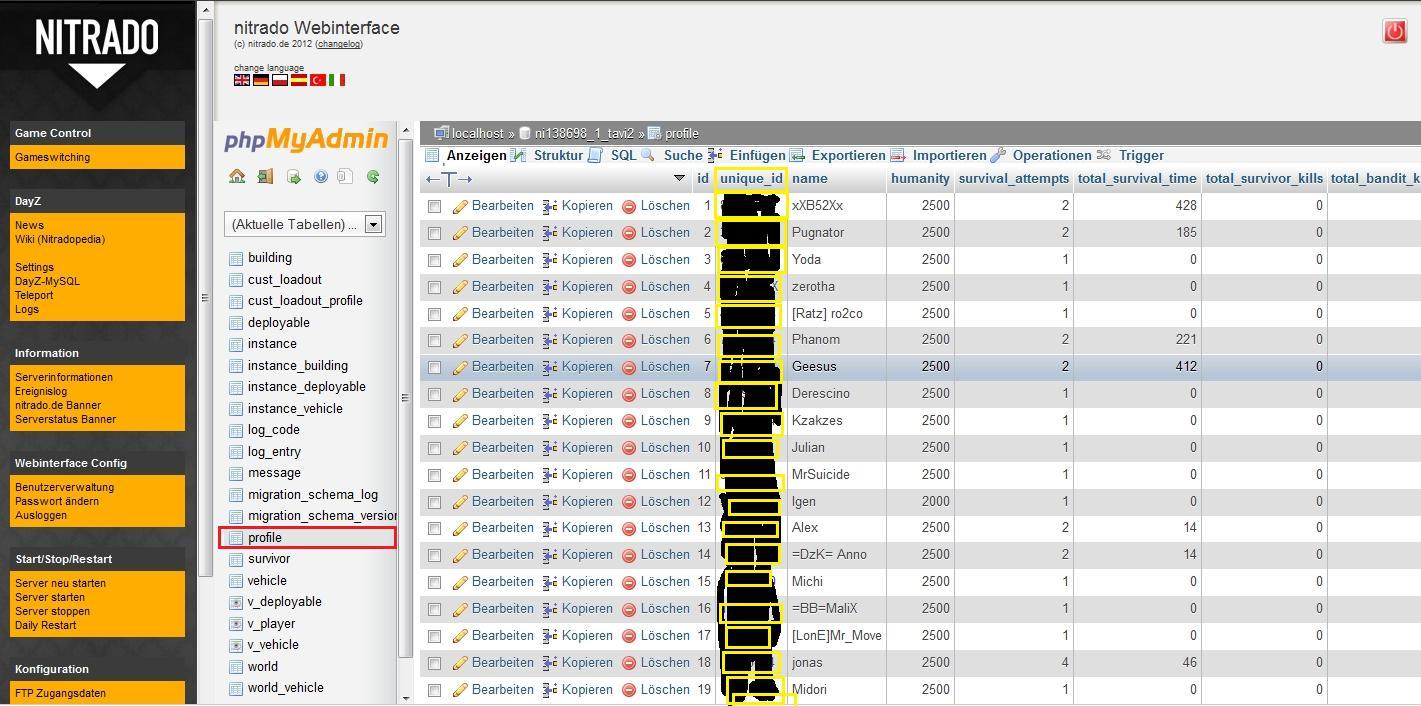
Task: Click Gameswitching in Game Control
Action: (x=52, y=157)
